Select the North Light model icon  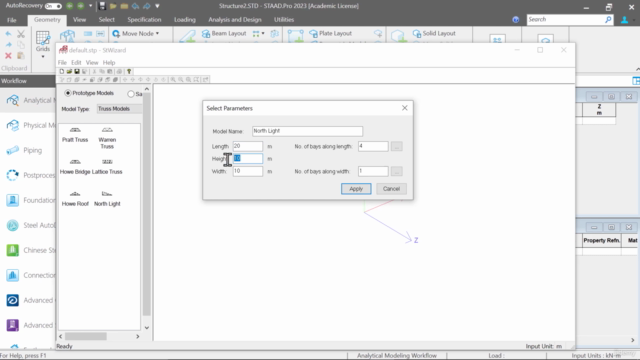point(107,194)
